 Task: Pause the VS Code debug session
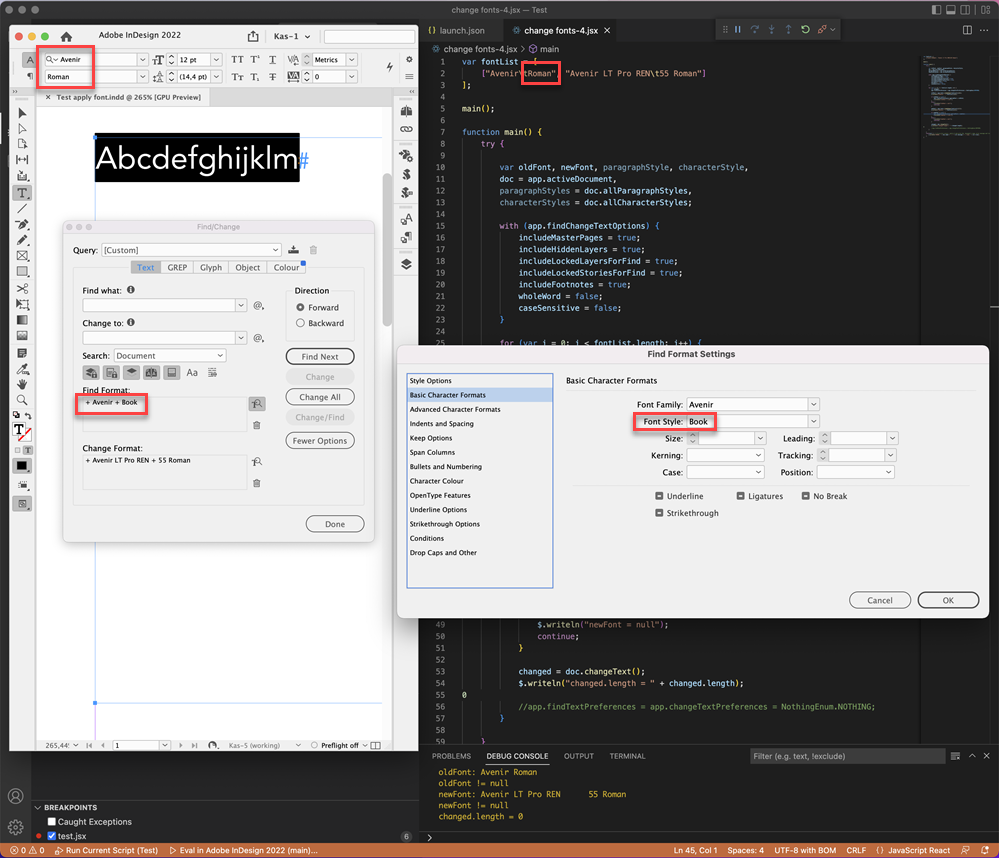[x=738, y=29]
